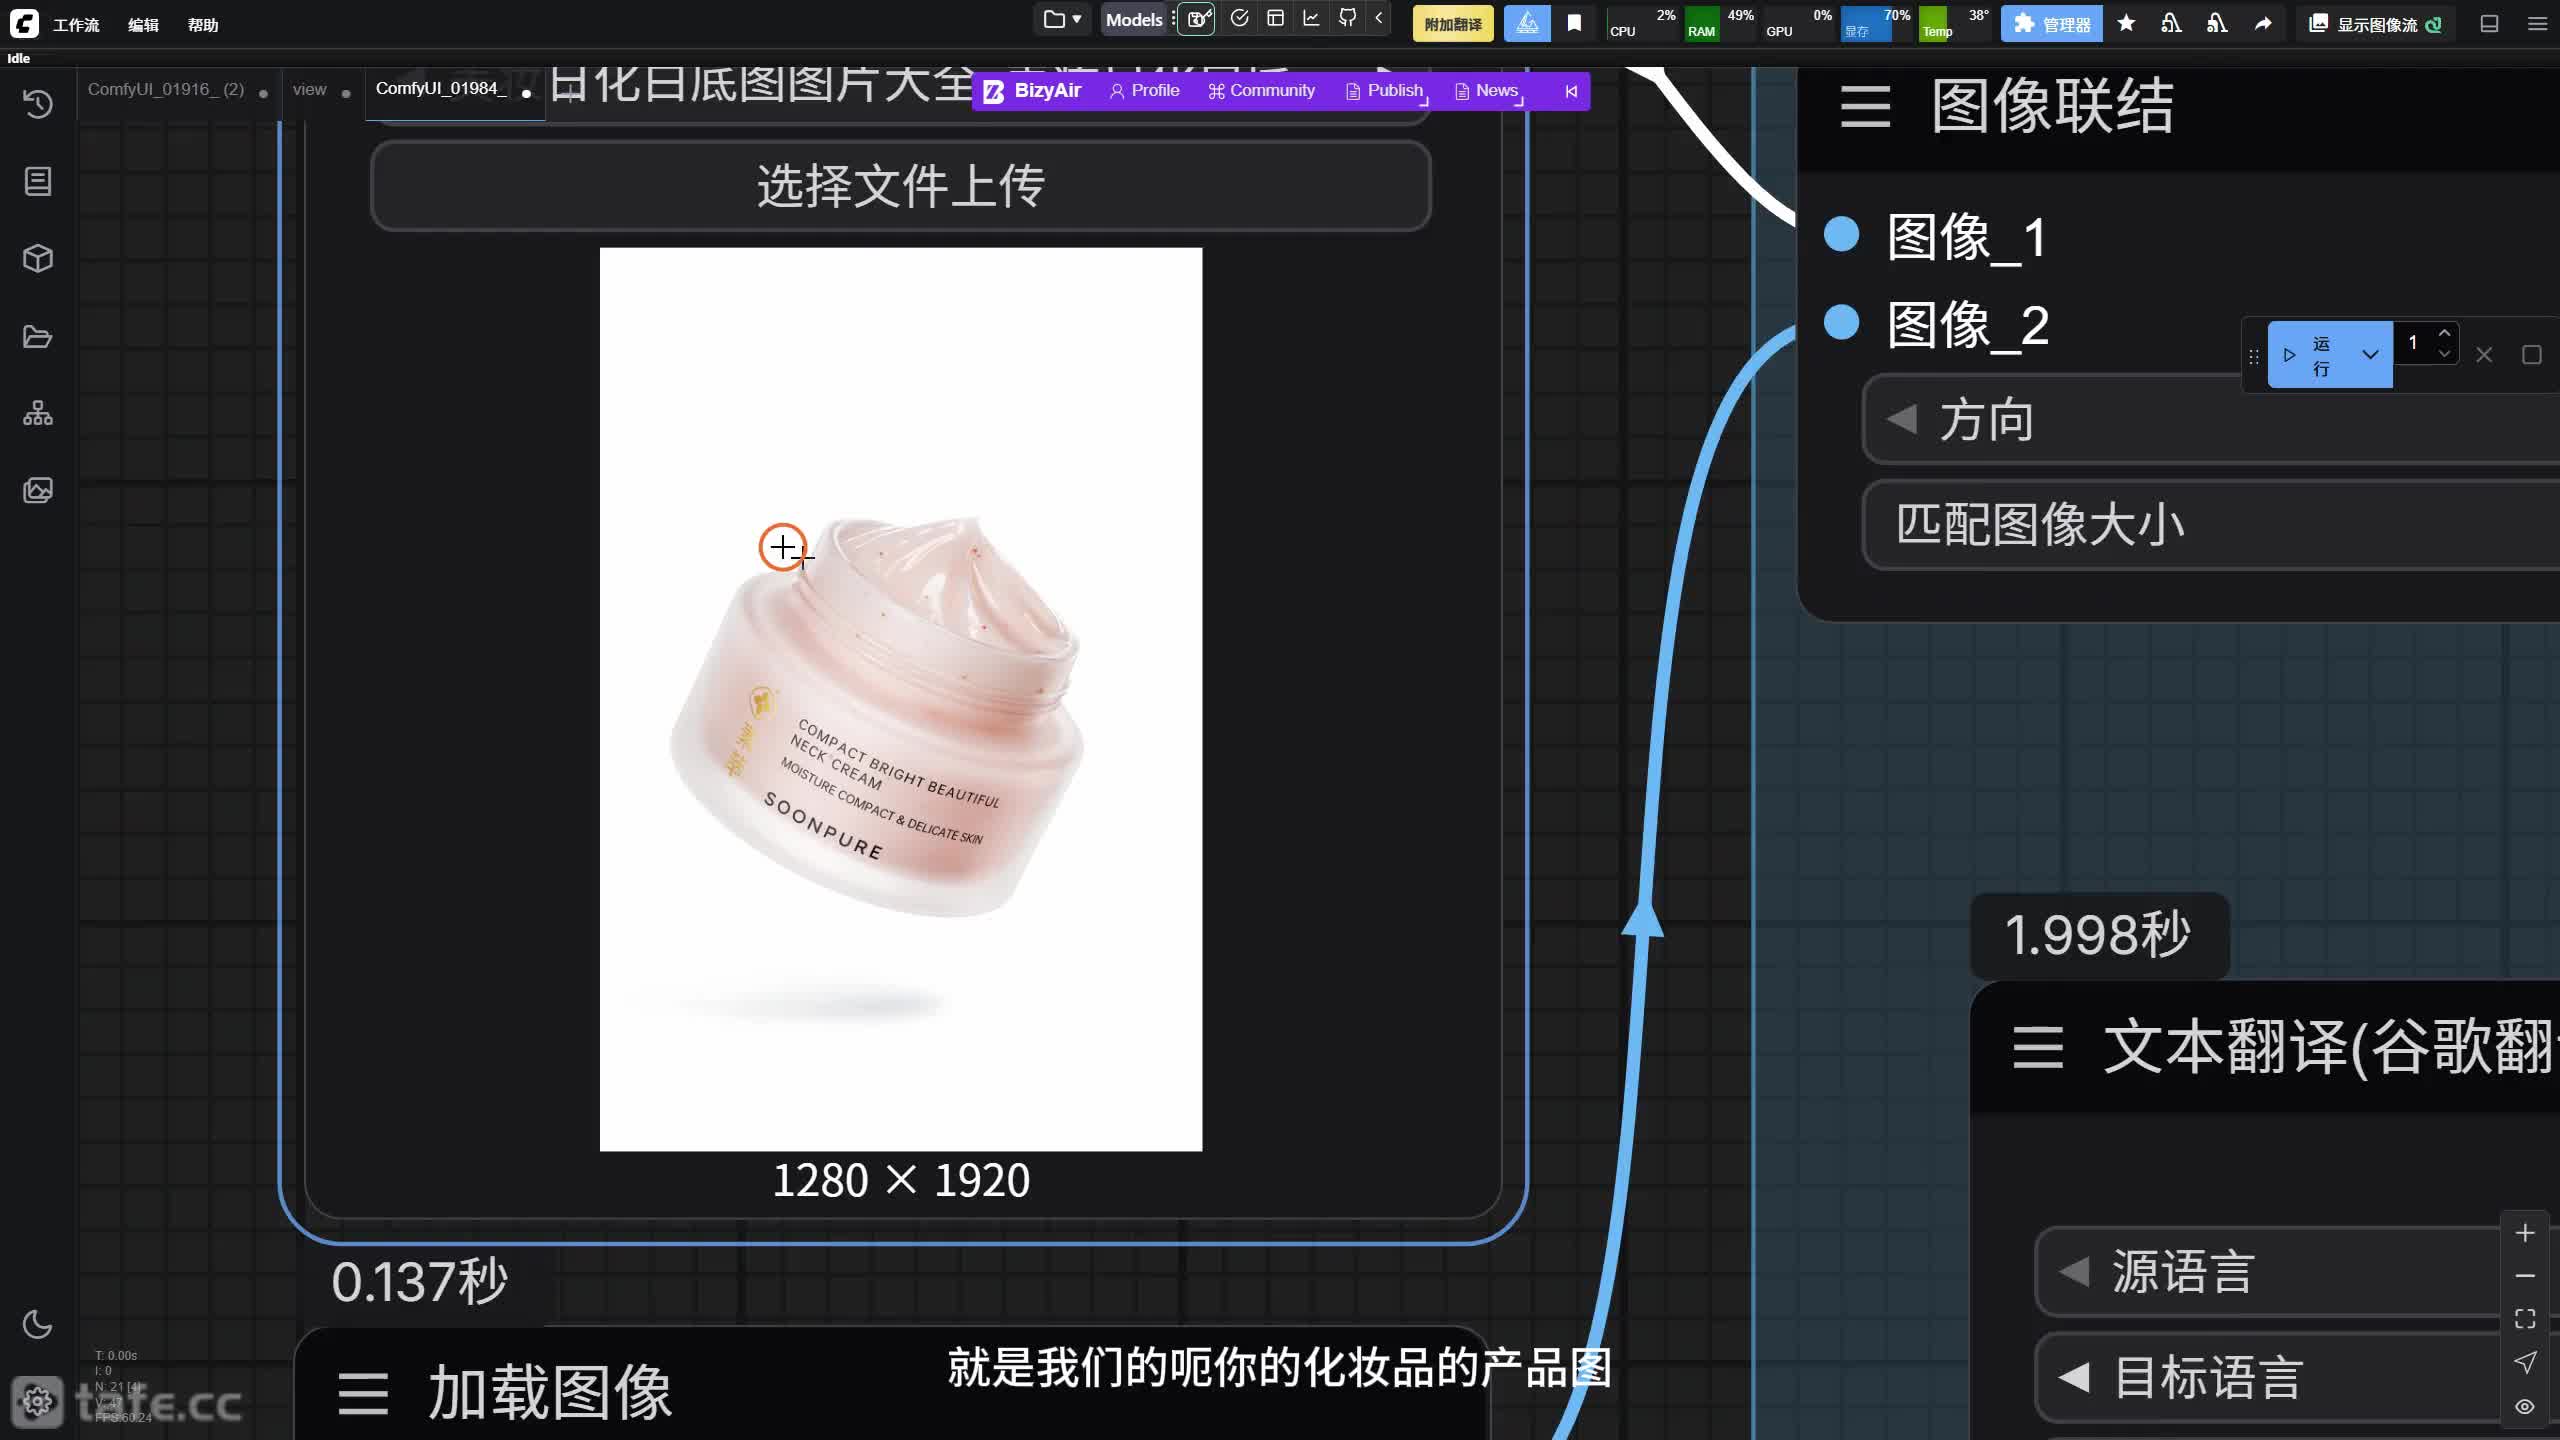The image size is (2560, 1440).
Task: Open the node hierarchy sidebar icon
Action: click(x=38, y=413)
